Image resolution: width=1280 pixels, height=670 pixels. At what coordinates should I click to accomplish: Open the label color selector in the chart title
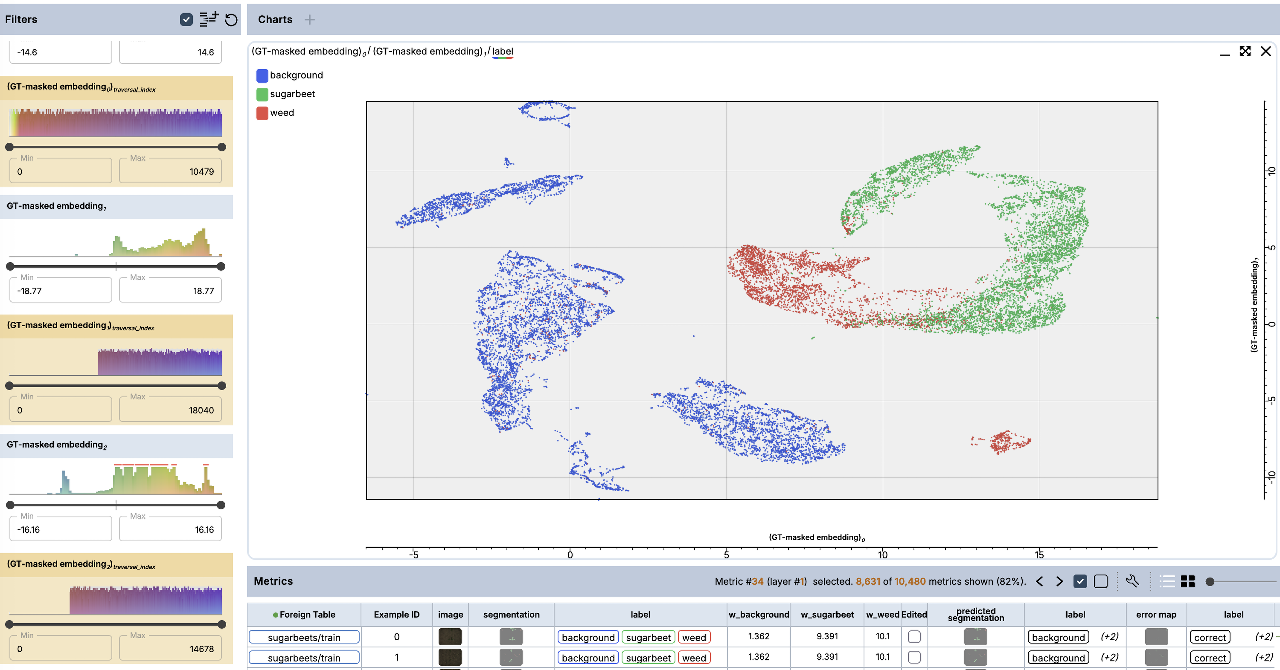[502, 52]
